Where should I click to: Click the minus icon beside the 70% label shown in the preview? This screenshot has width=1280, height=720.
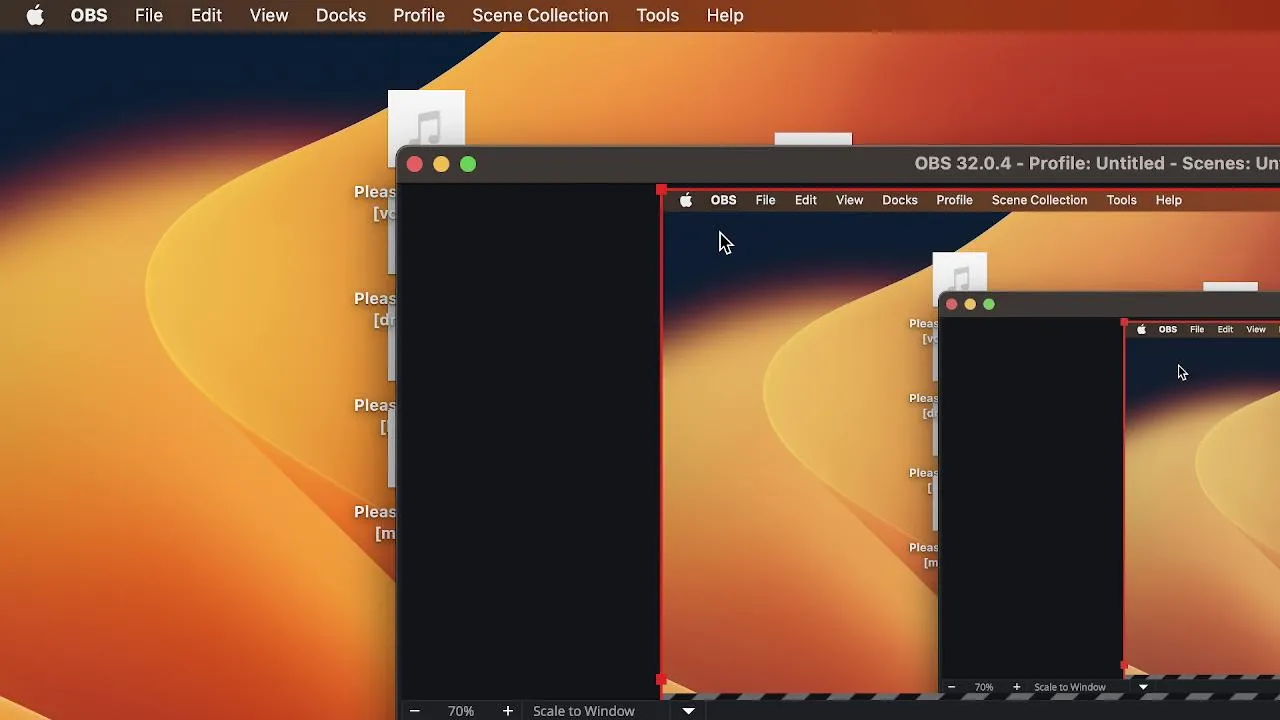(951, 687)
